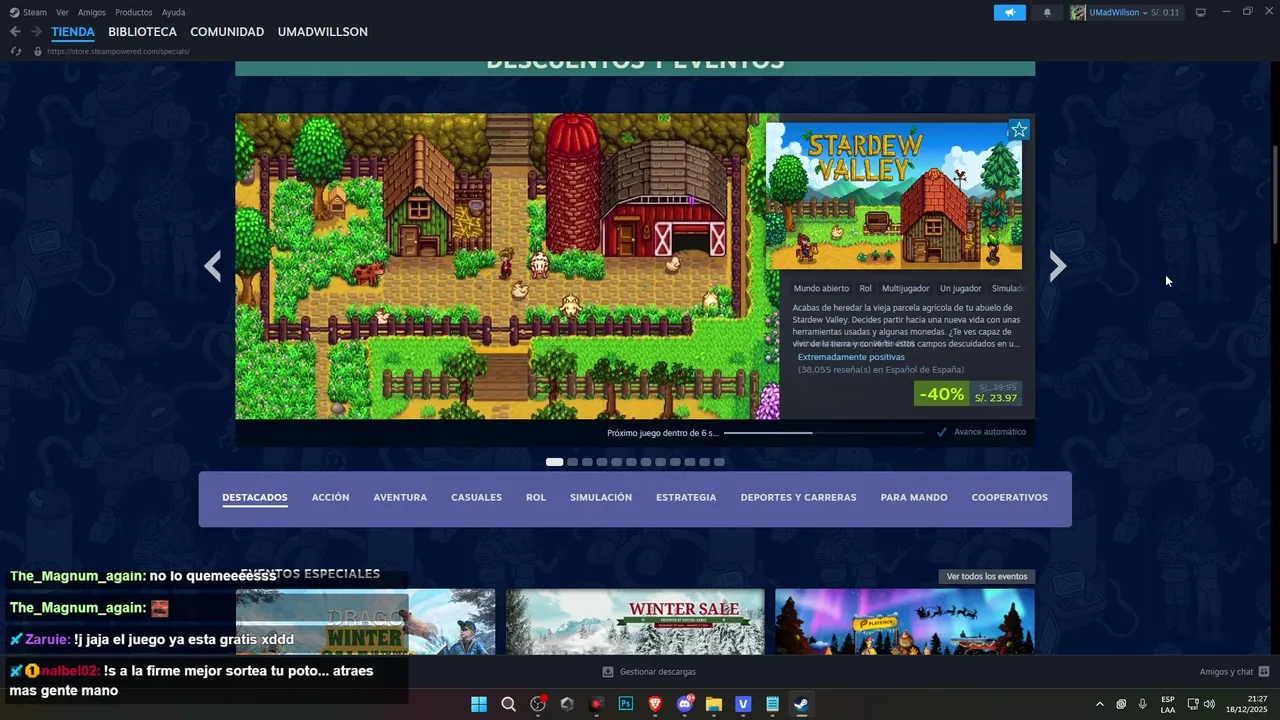Screen dimensions: 1280x720
Task: Select the second carousel page dot
Action: click(572, 462)
